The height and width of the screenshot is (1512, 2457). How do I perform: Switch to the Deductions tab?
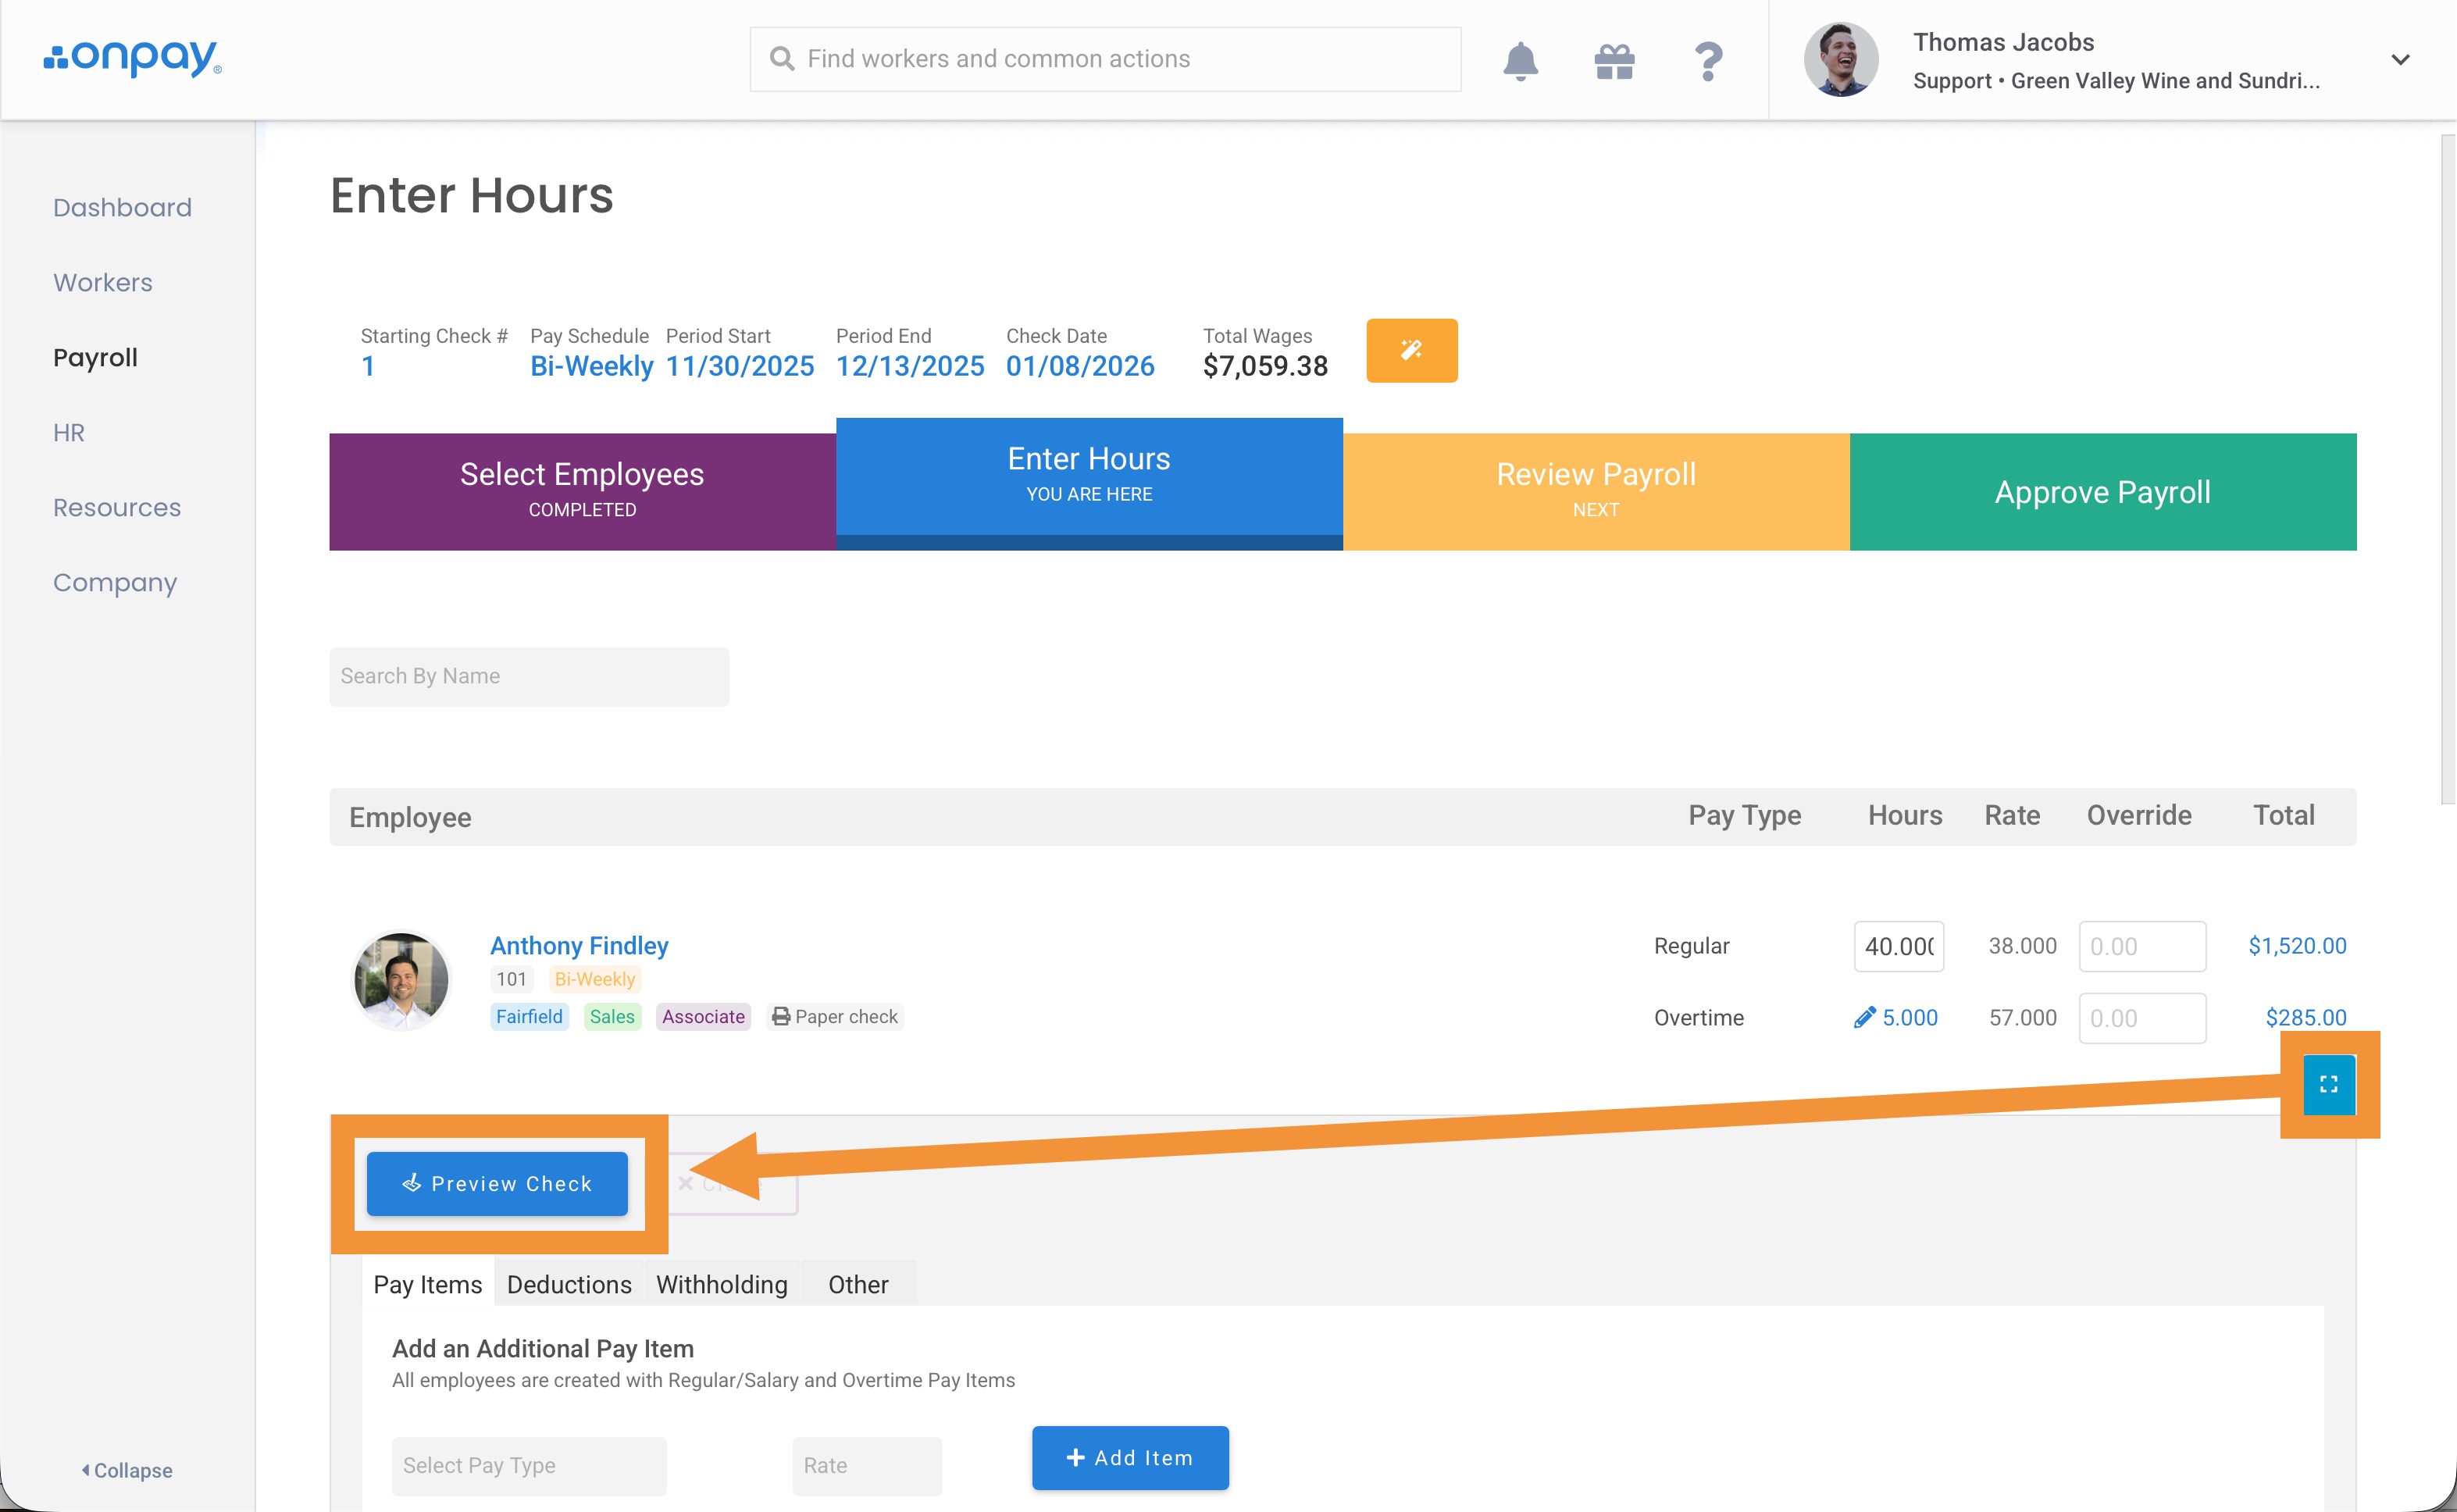point(569,1284)
